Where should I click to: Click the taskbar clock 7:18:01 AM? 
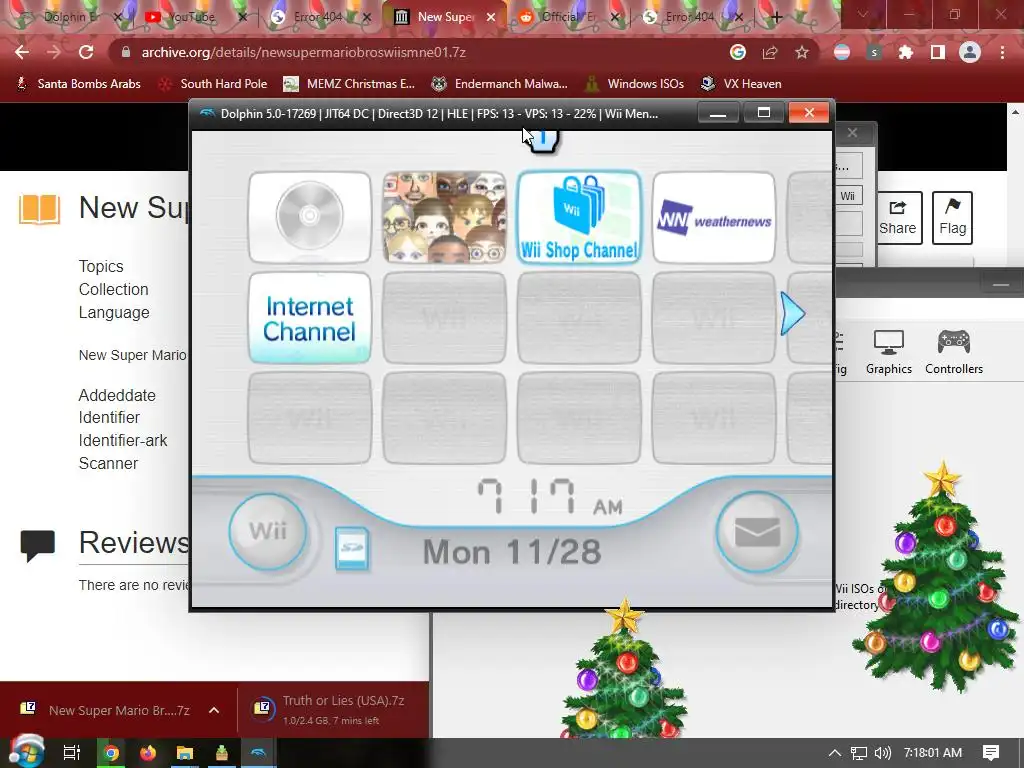pyautogui.click(x=933, y=753)
